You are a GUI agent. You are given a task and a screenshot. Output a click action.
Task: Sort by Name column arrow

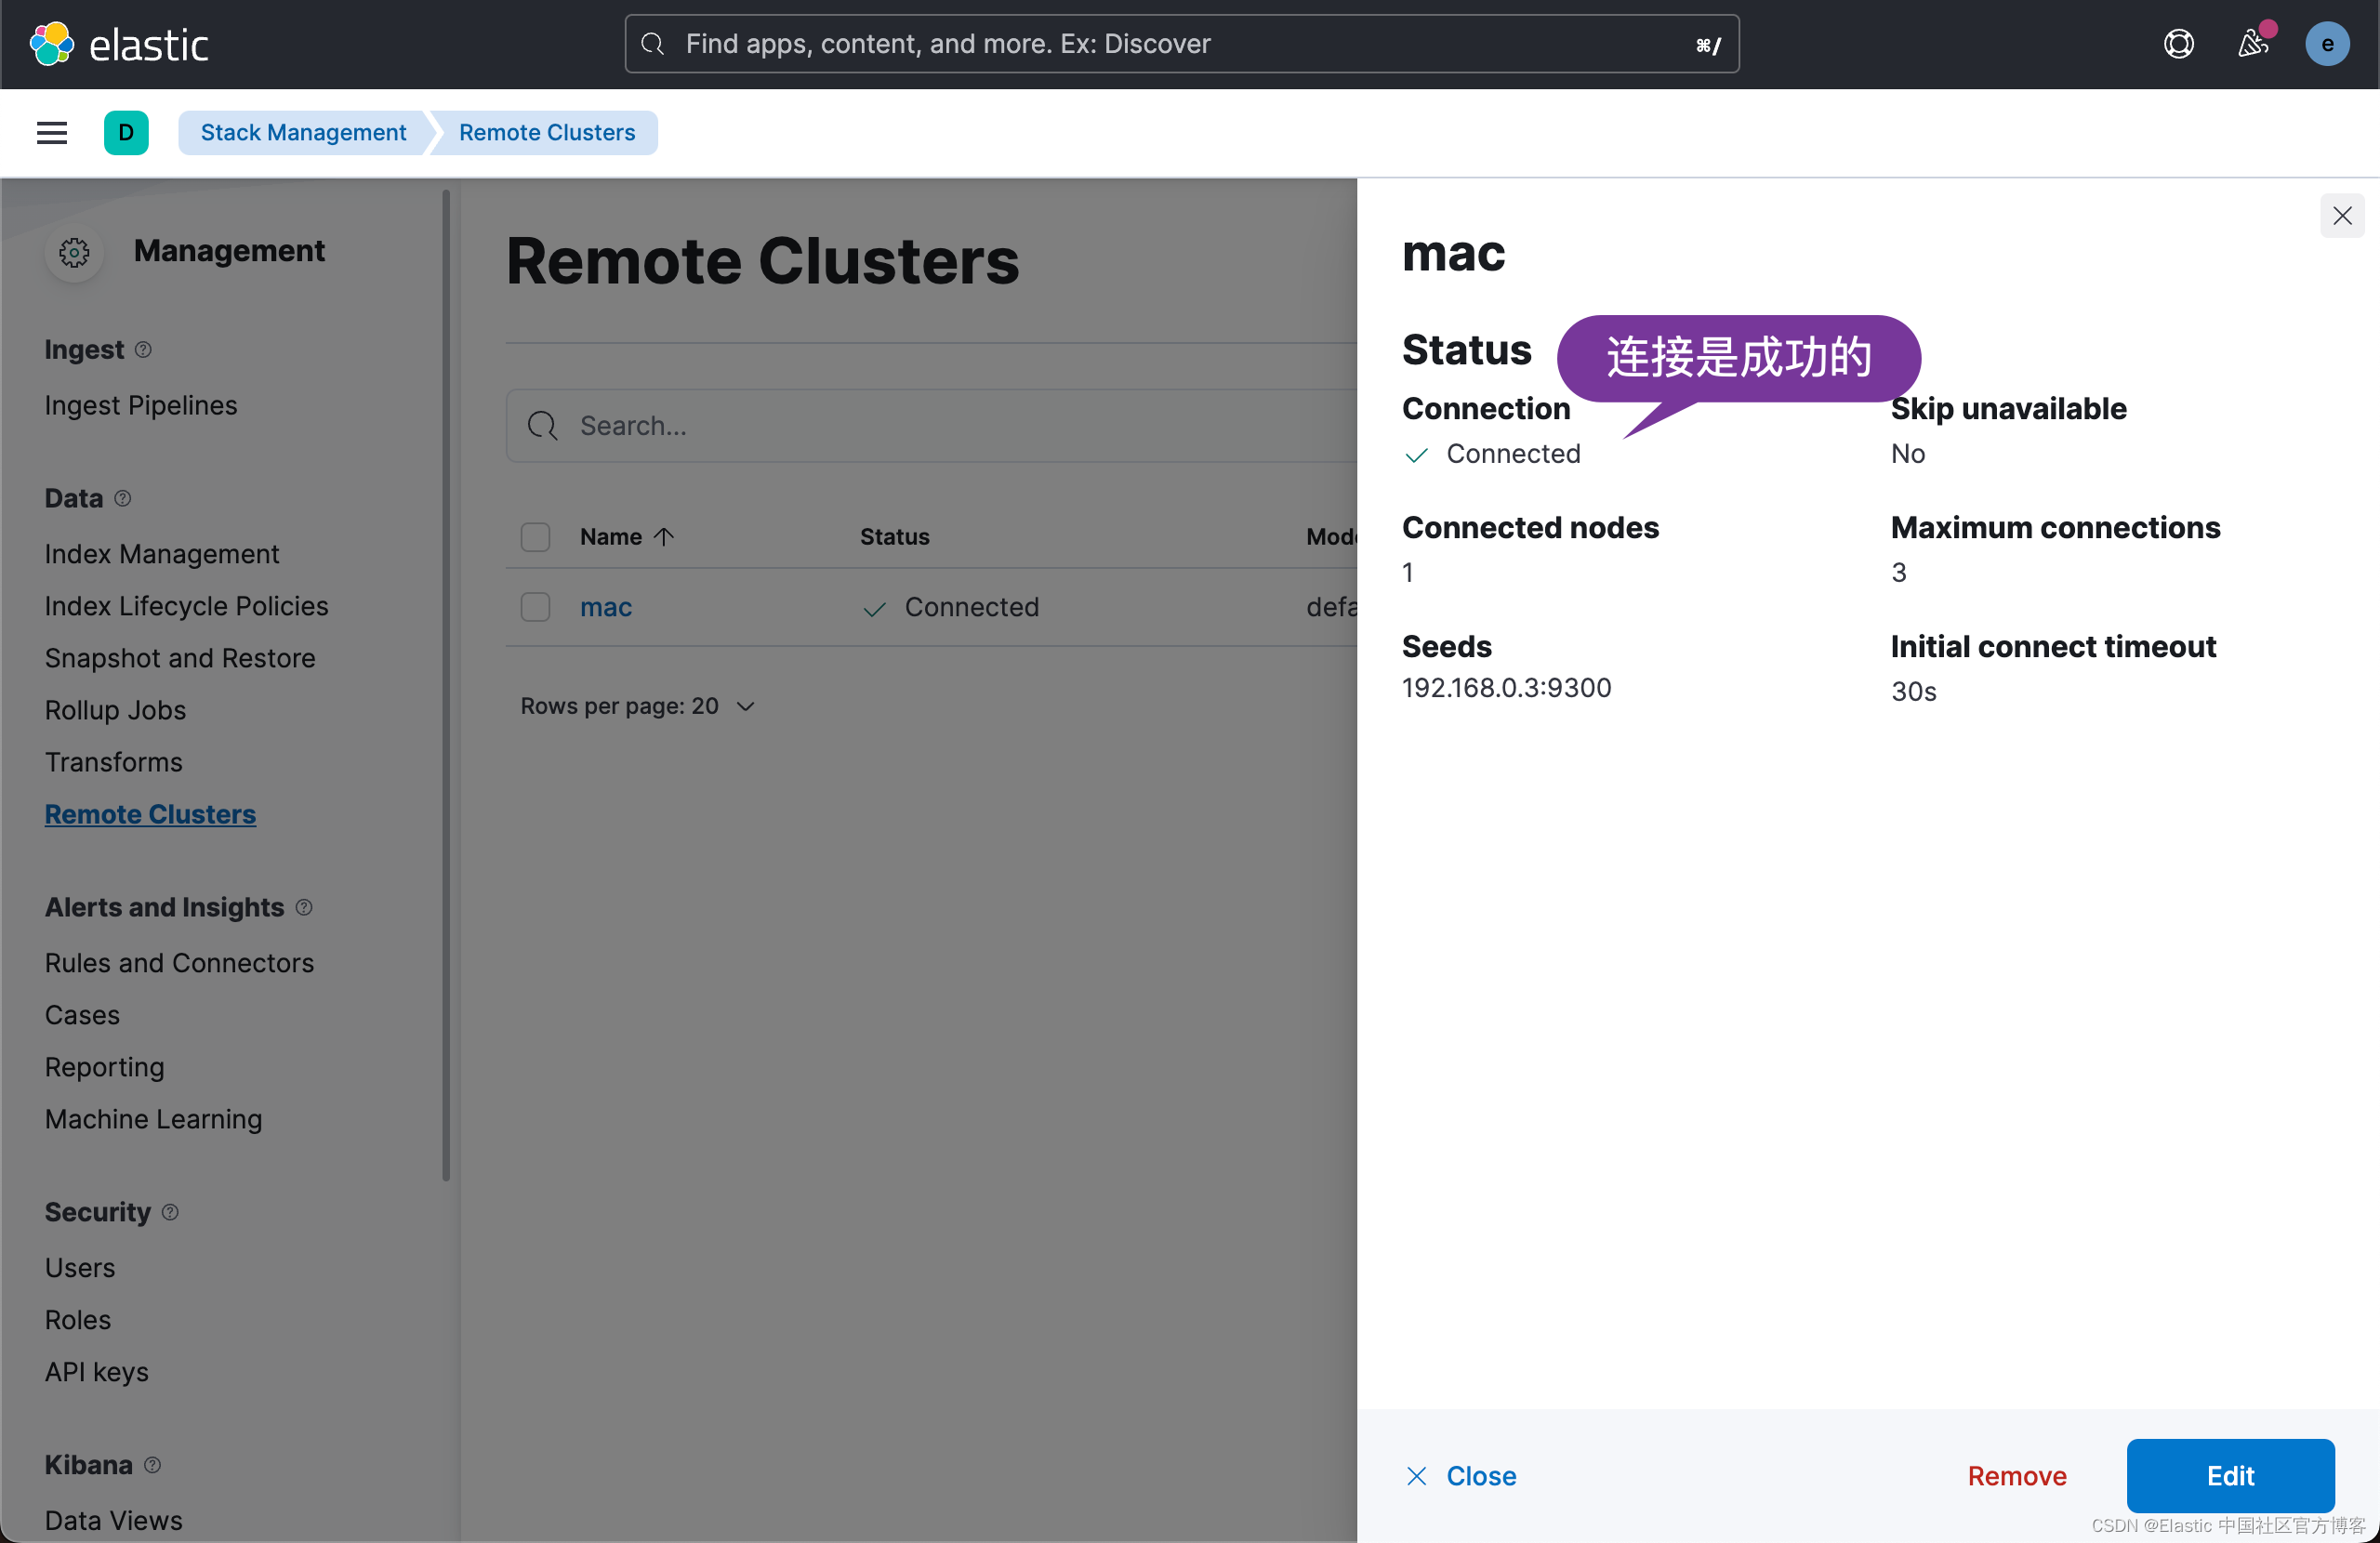coord(664,537)
